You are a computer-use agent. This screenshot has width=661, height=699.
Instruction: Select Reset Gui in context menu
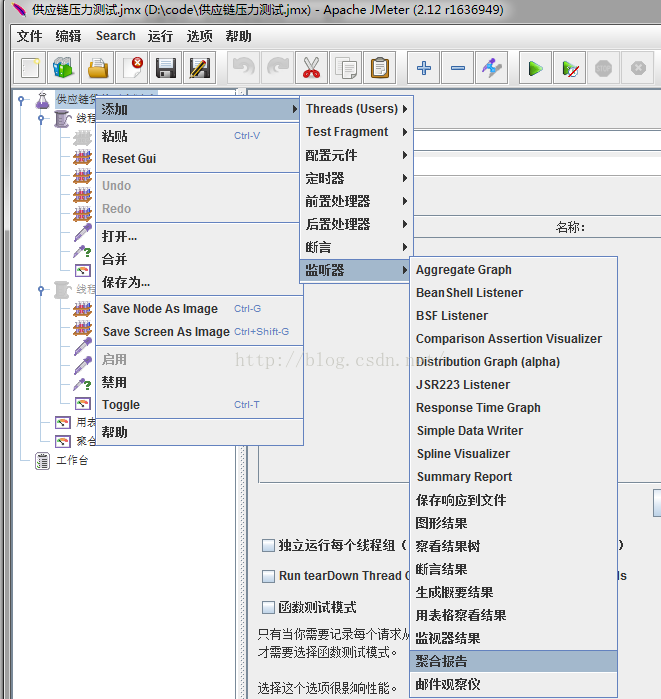click(x=198, y=159)
